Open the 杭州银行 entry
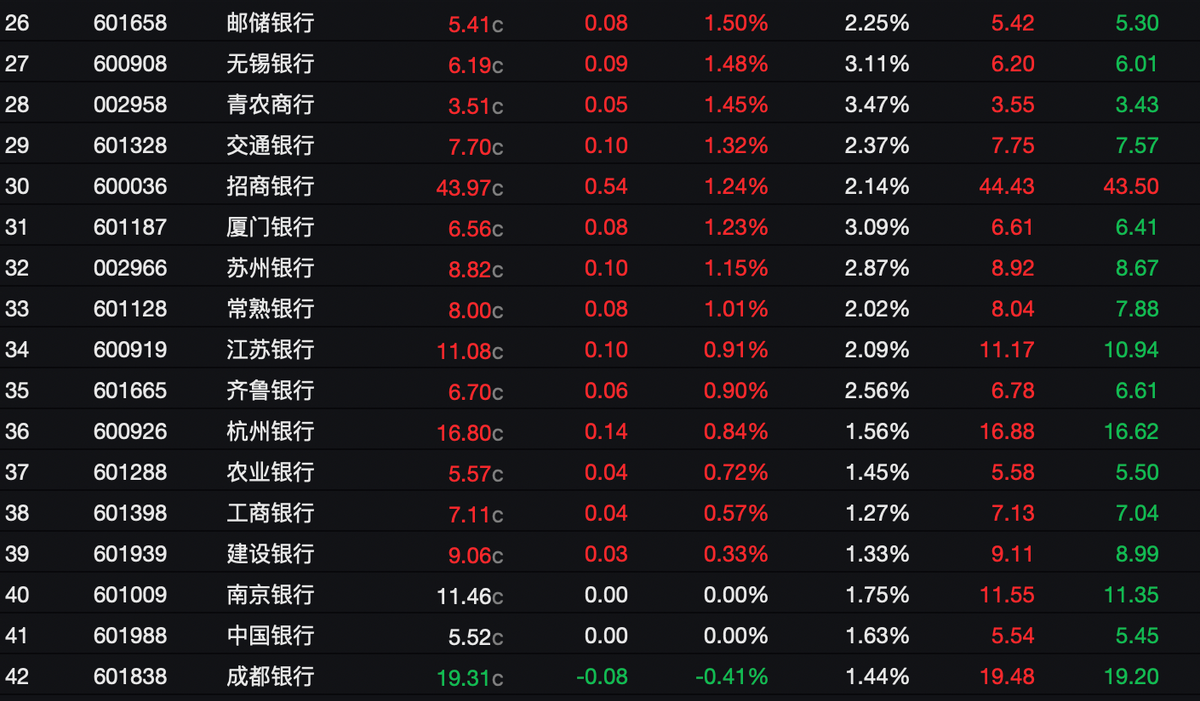 point(600,431)
